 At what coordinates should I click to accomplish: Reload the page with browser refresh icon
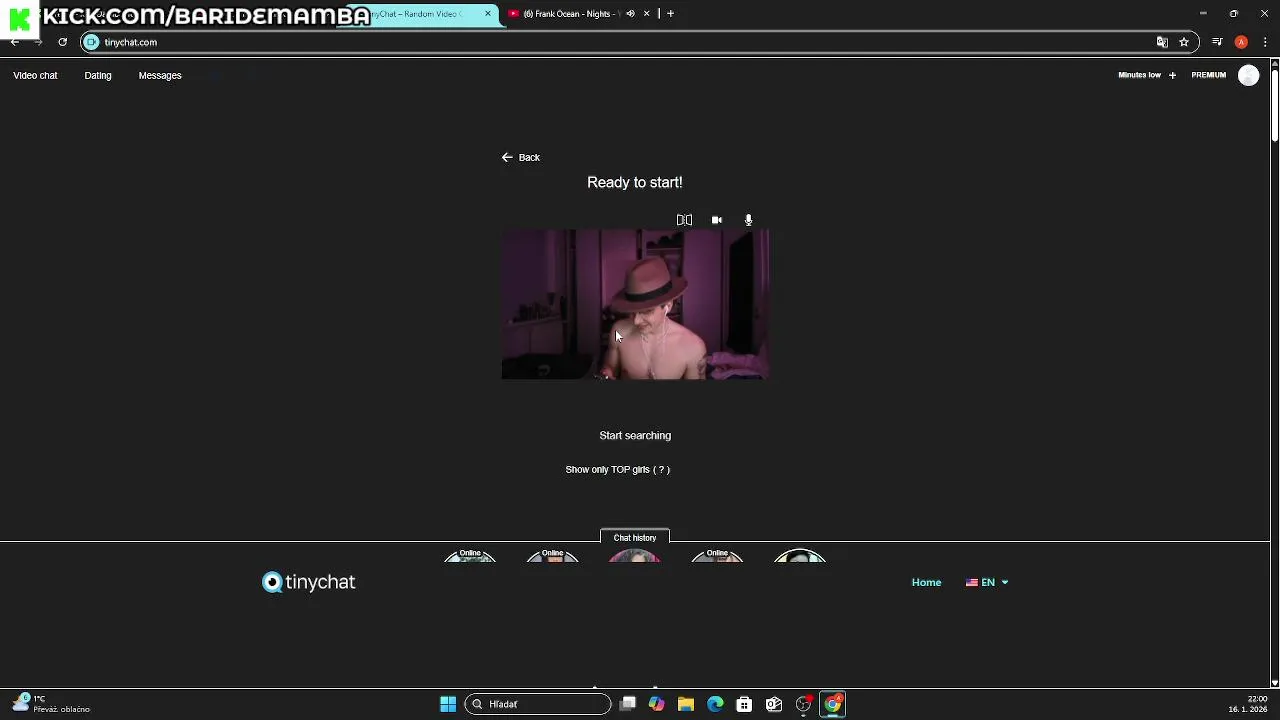tap(62, 42)
